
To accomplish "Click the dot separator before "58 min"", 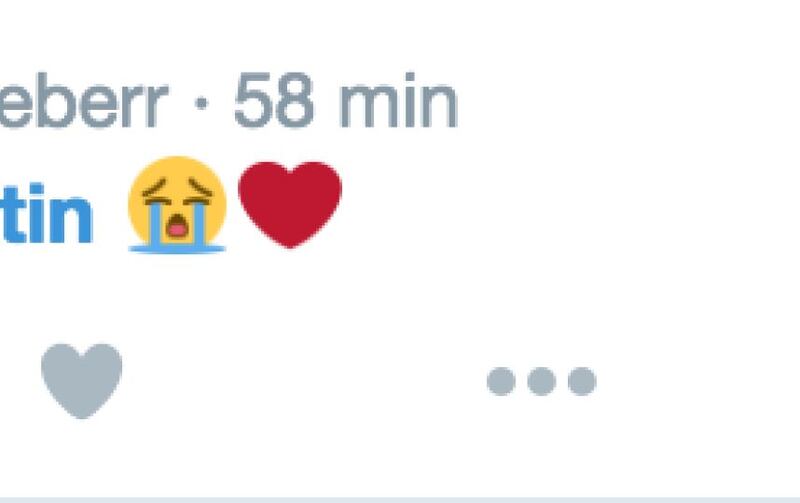I will coord(202,104).
